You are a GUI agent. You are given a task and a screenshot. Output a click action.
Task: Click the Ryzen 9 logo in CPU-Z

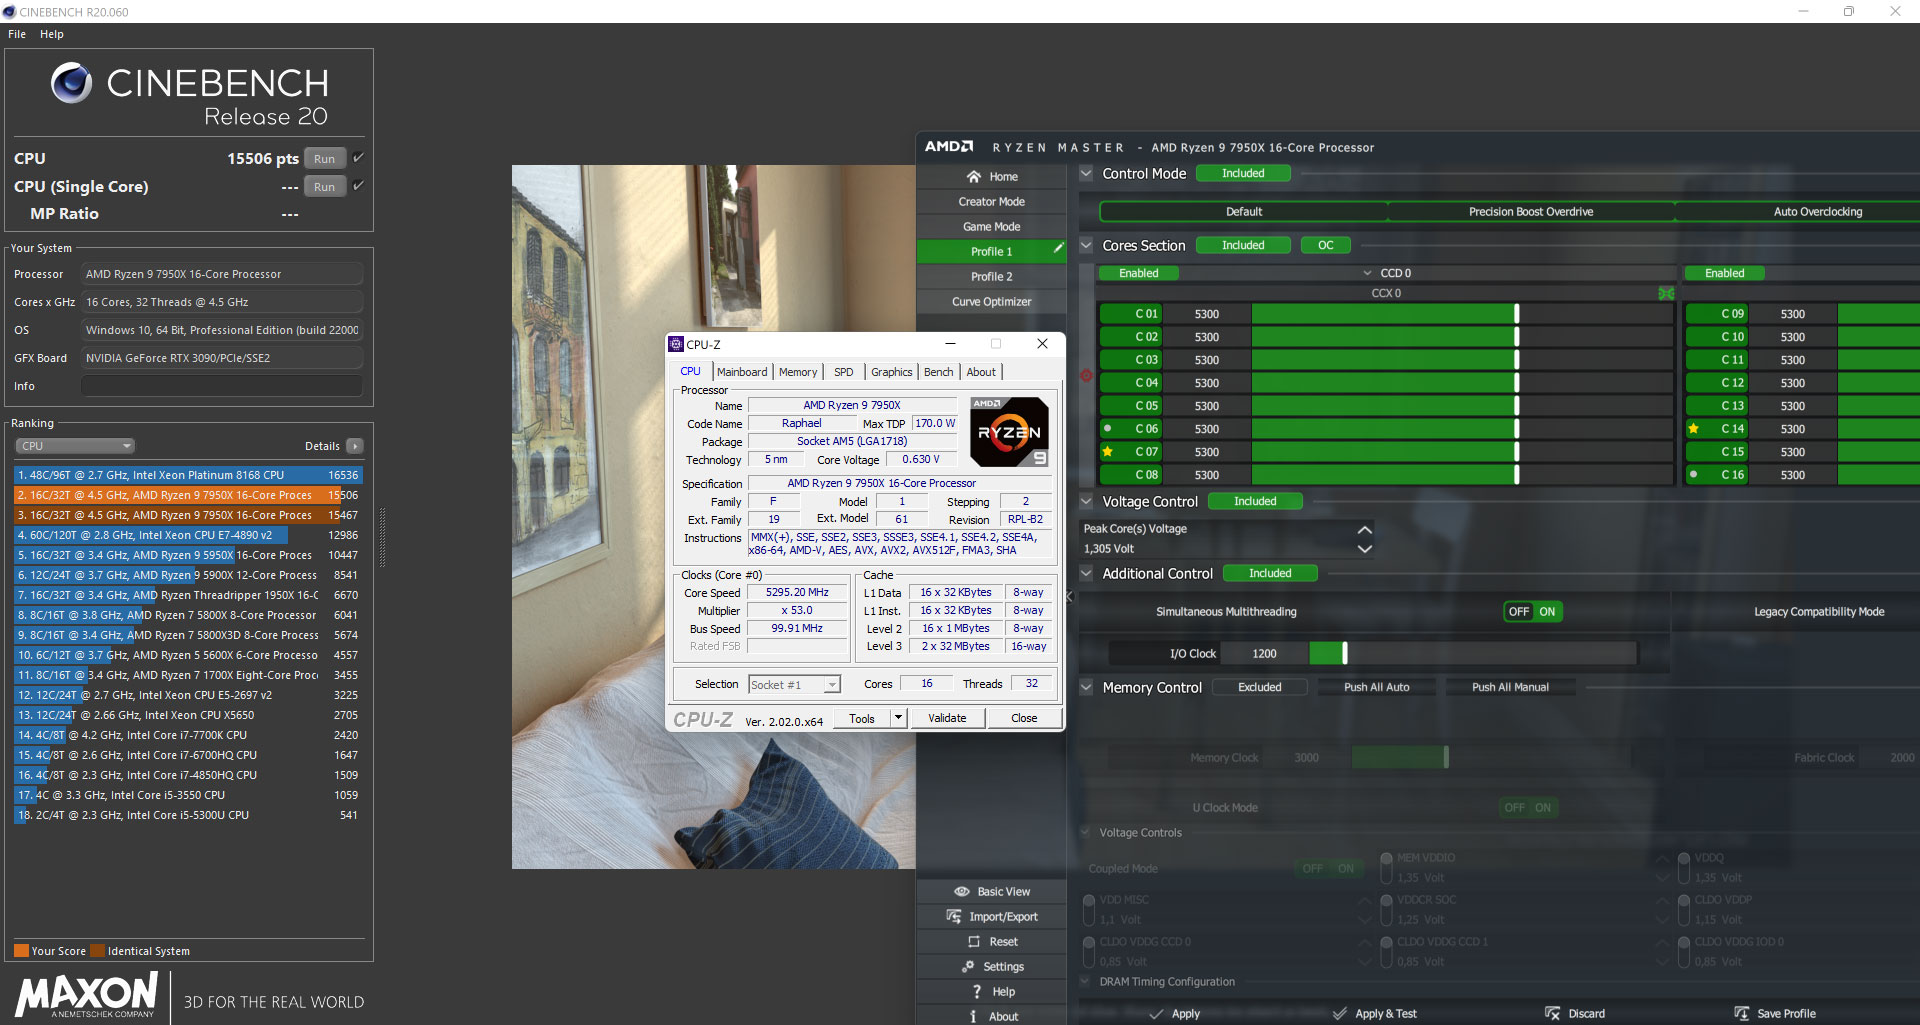pos(1010,431)
